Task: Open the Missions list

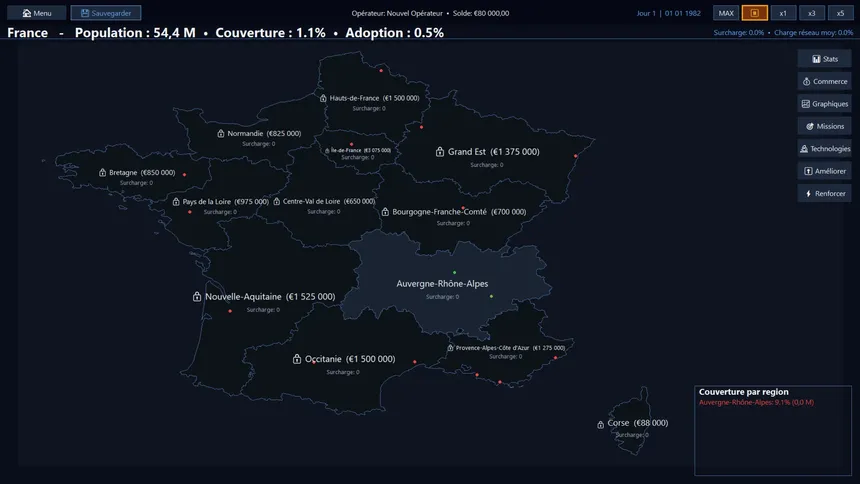Action: pyautogui.click(x=824, y=126)
